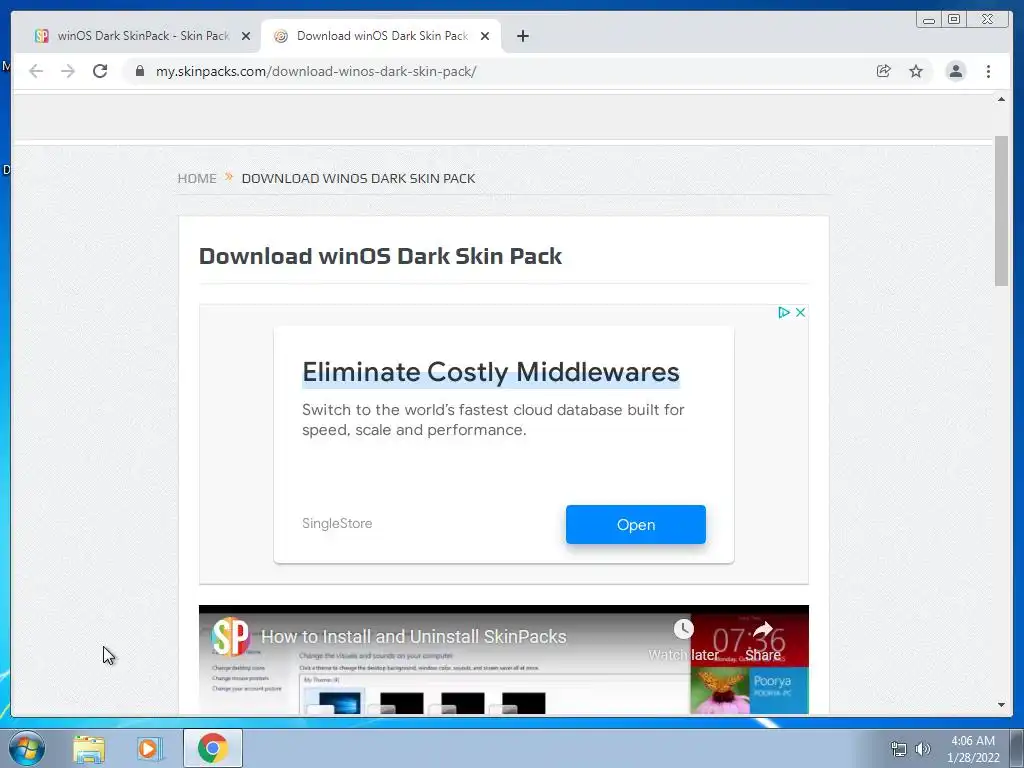Click the ad description about cloud database
The height and width of the screenshot is (768, 1024).
[493, 419]
